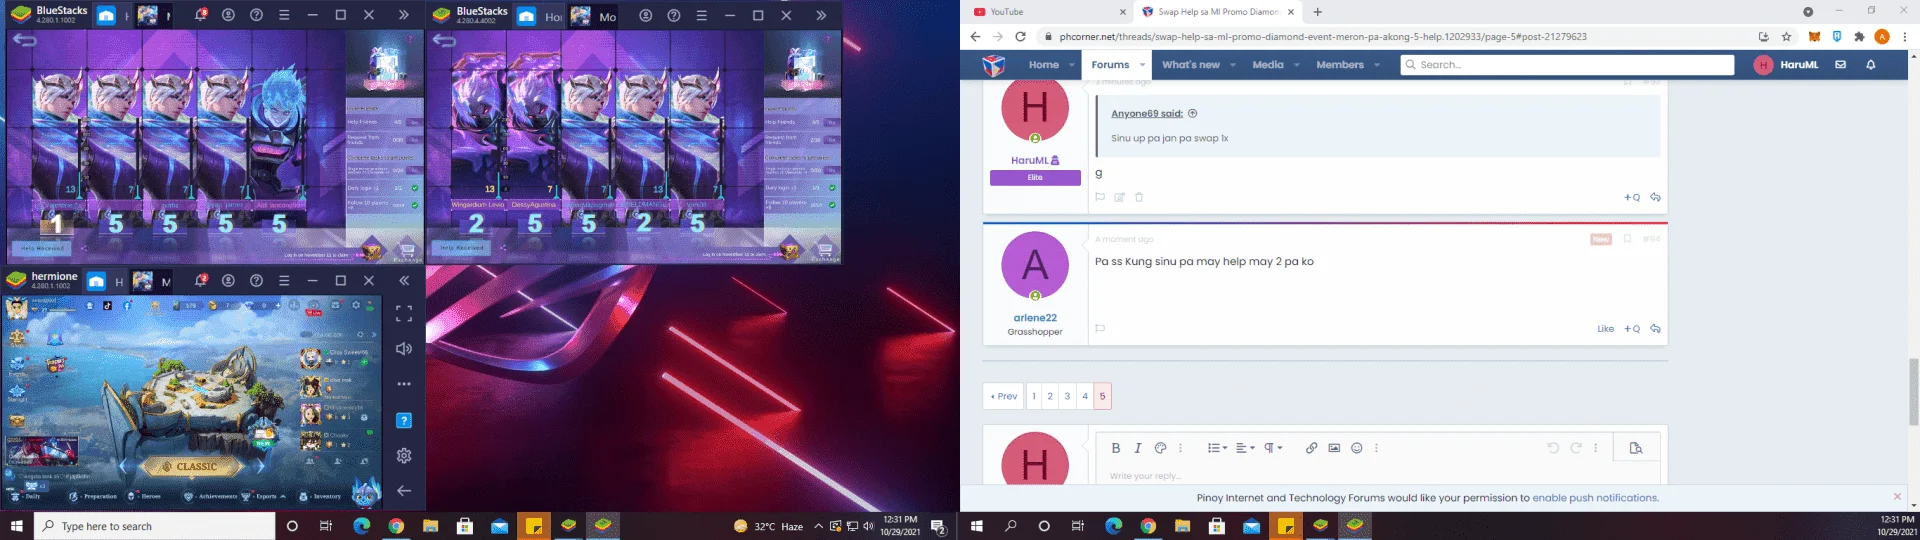Focus the forum Search field
The image size is (1920, 540).
[1566, 65]
